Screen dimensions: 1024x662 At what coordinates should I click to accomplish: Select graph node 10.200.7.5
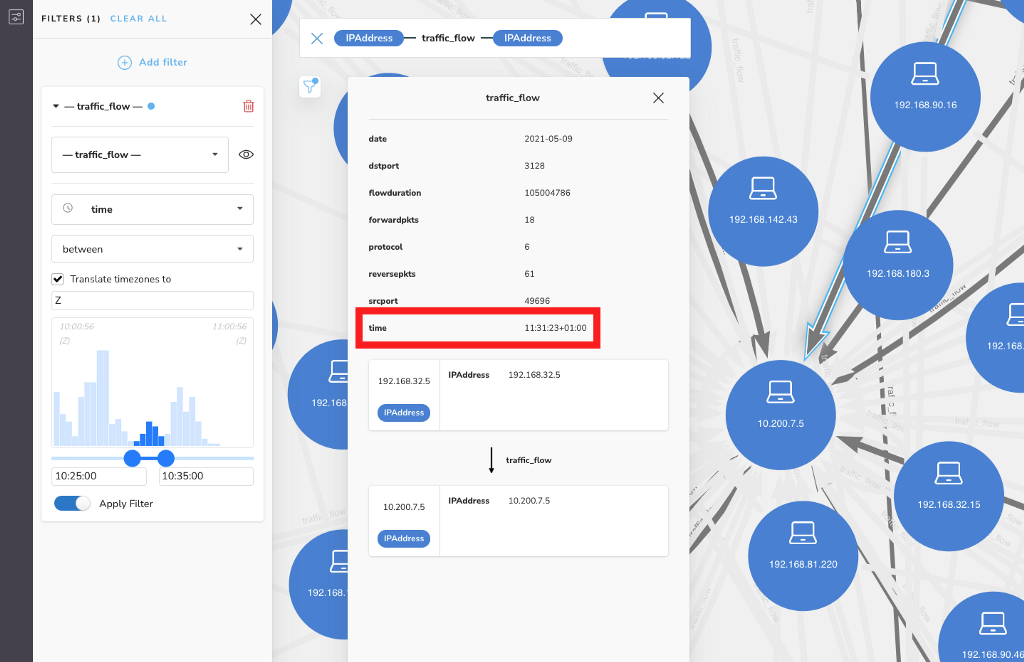pos(780,415)
